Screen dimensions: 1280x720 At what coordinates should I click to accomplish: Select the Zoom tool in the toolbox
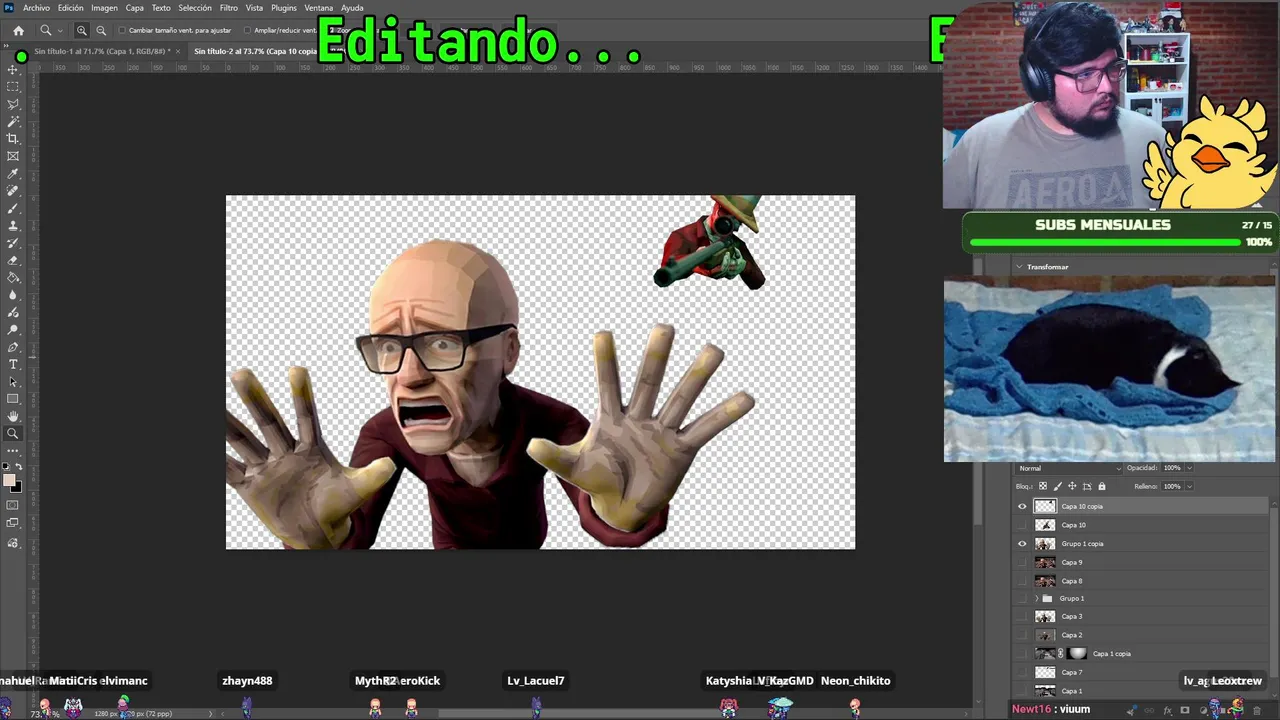coord(13,434)
